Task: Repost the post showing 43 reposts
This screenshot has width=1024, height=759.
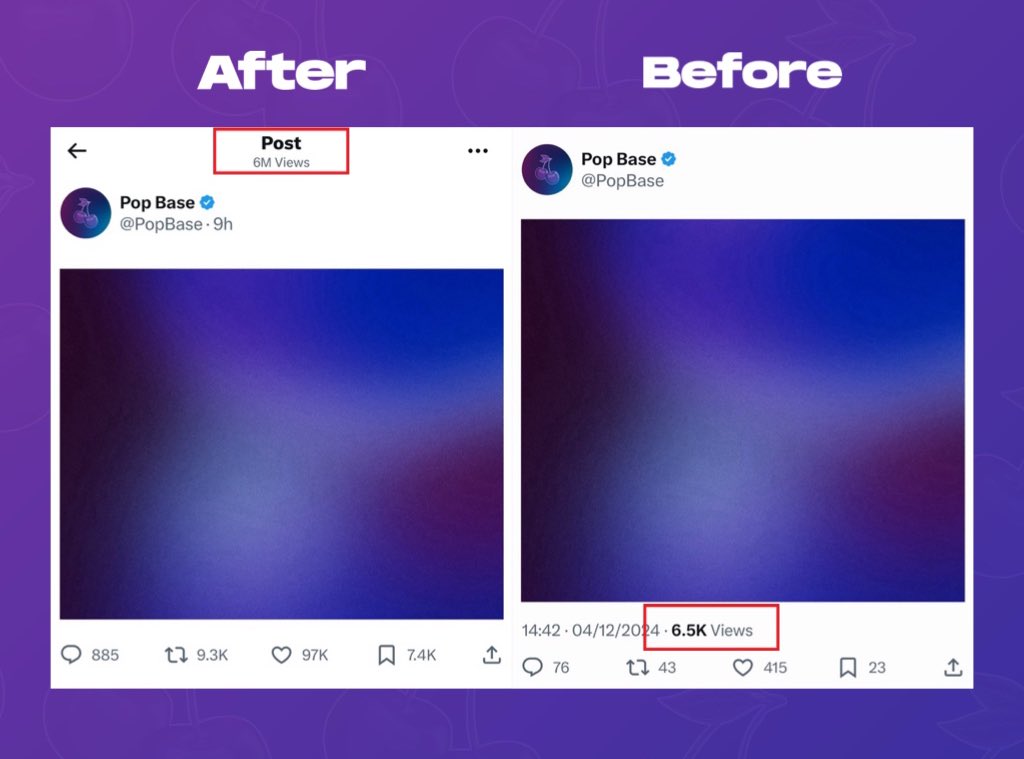Action: pos(637,667)
